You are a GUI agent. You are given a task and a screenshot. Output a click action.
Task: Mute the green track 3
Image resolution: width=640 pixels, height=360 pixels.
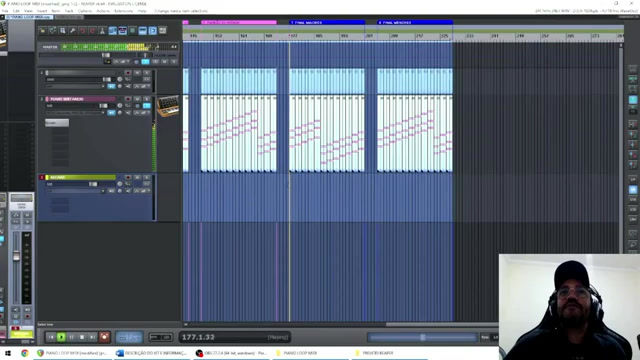(x=138, y=178)
